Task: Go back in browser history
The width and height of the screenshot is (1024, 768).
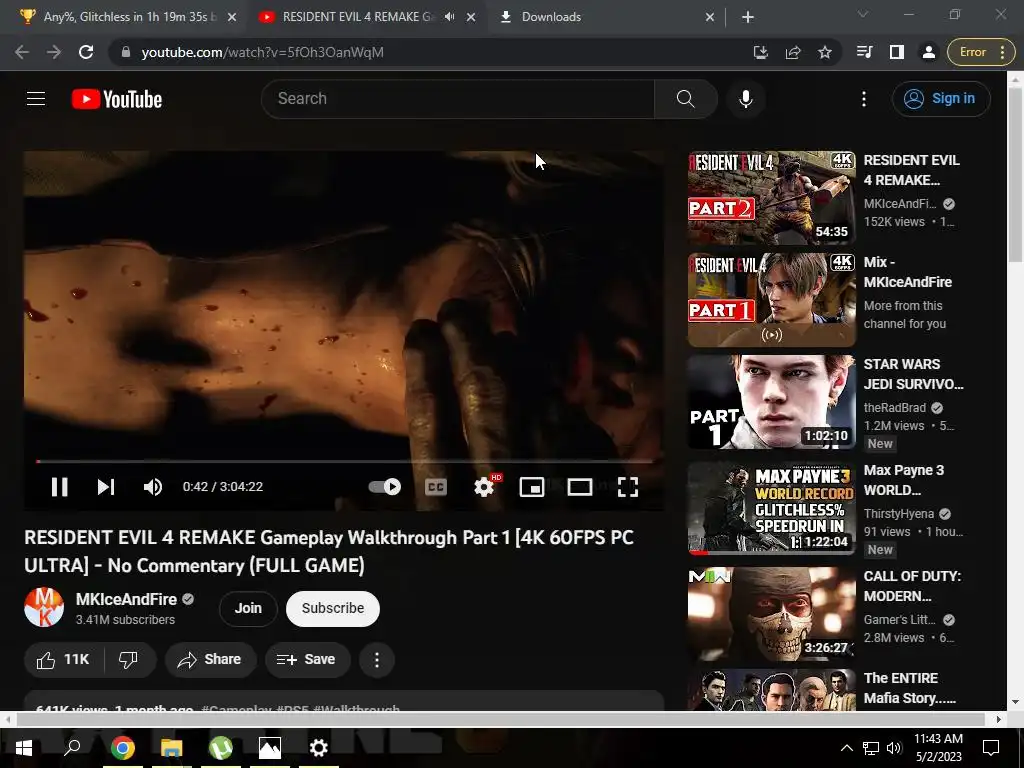Action: tap(22, 52)
